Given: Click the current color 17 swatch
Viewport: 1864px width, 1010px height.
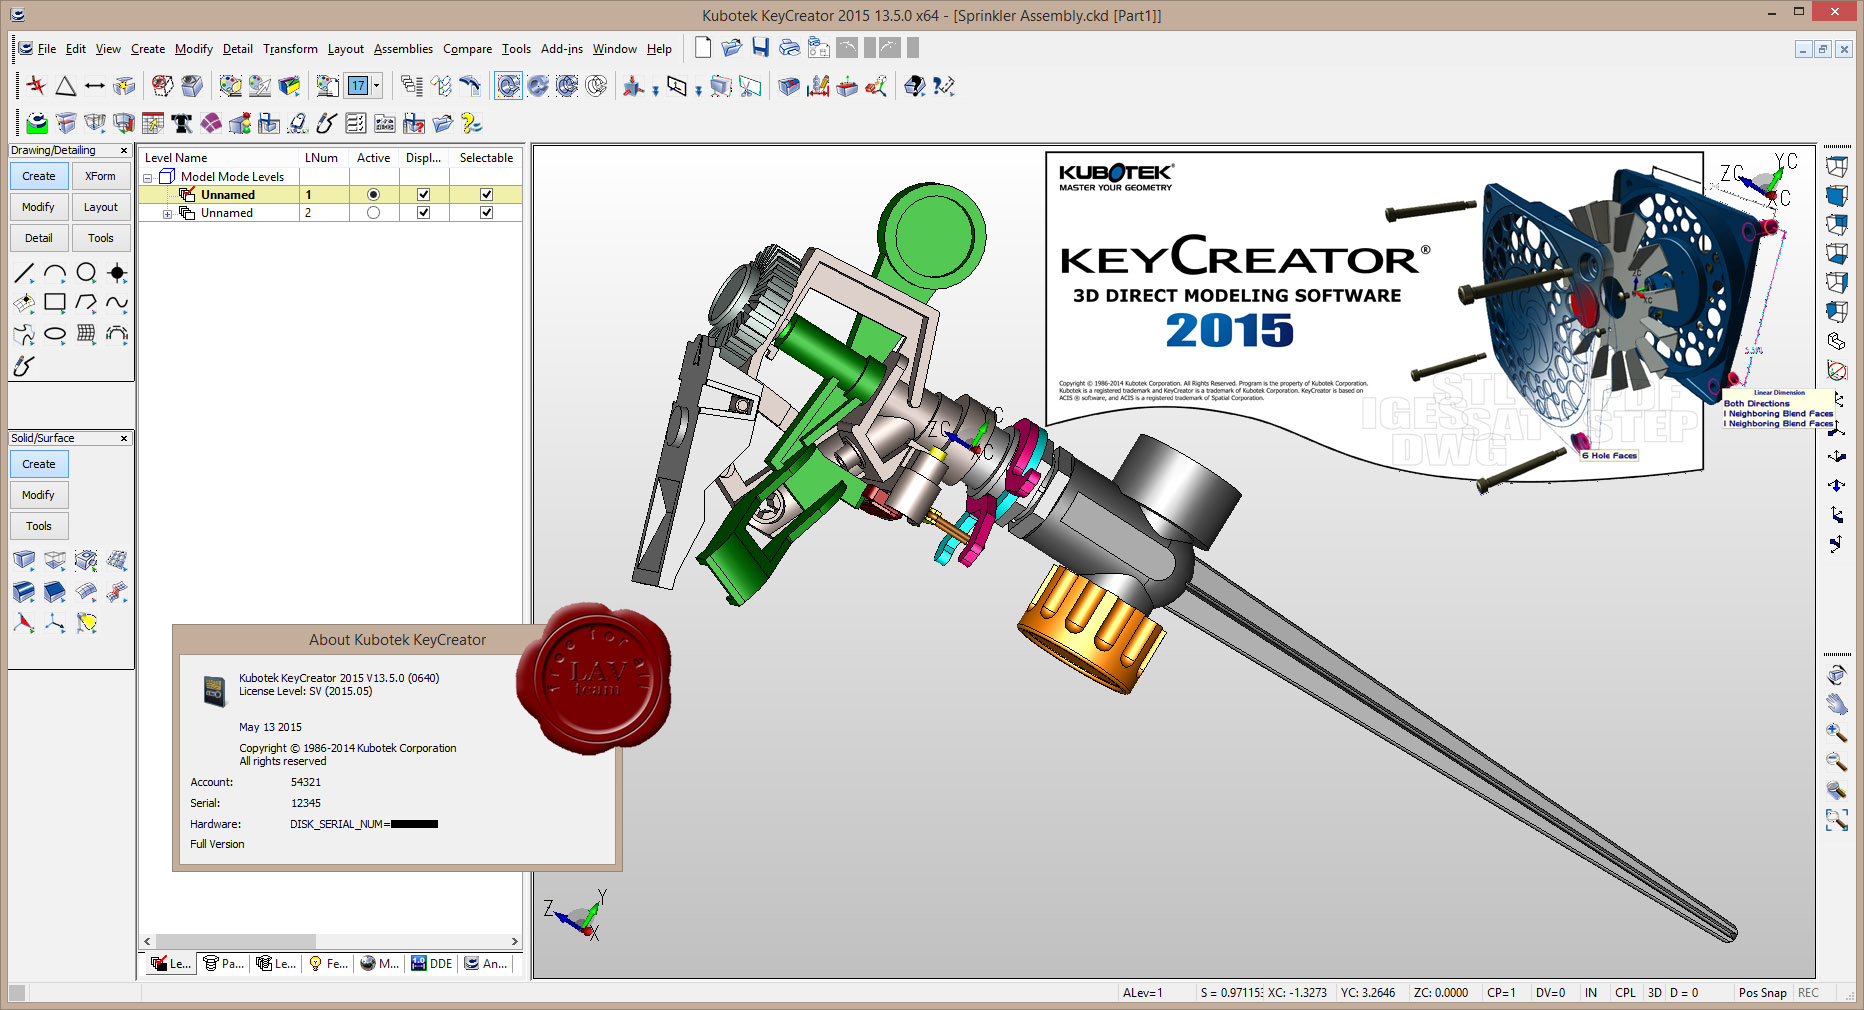Looking at the screenshot, I should [358, 86].
